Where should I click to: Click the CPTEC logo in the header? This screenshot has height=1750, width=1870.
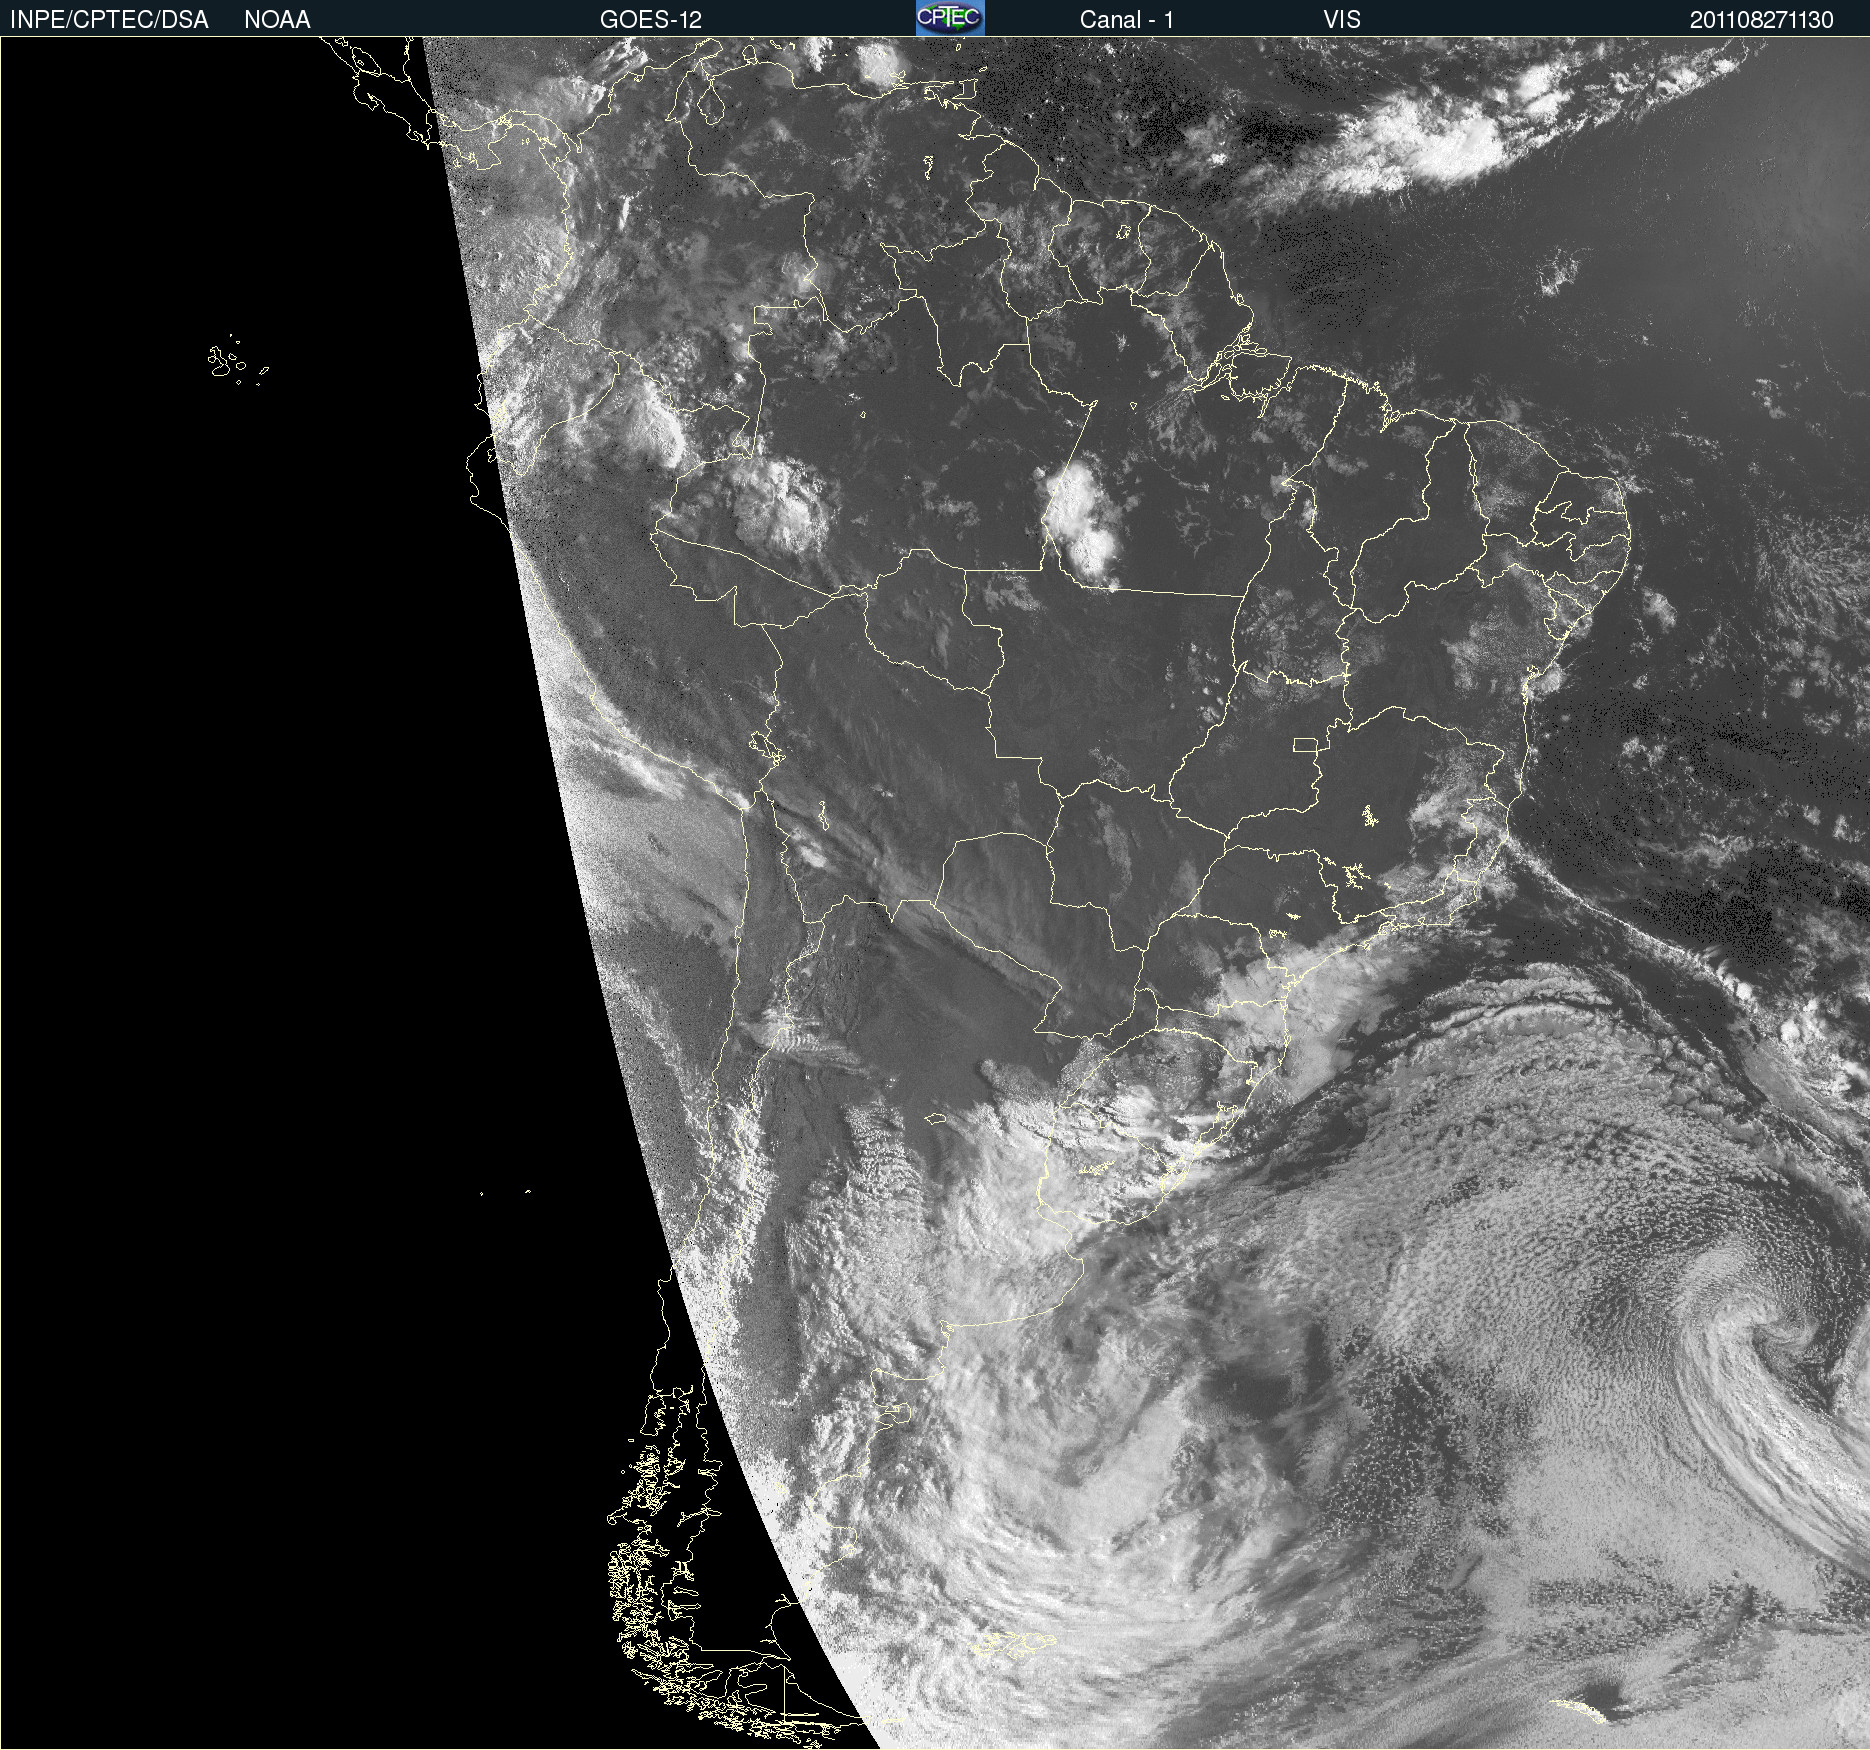click(950, 18)
